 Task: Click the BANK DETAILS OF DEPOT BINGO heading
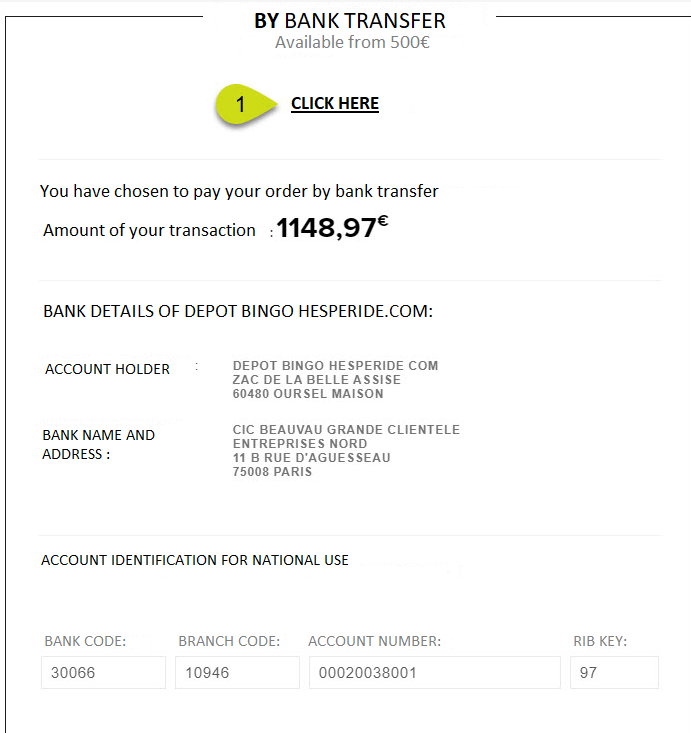tap(238, 311)
